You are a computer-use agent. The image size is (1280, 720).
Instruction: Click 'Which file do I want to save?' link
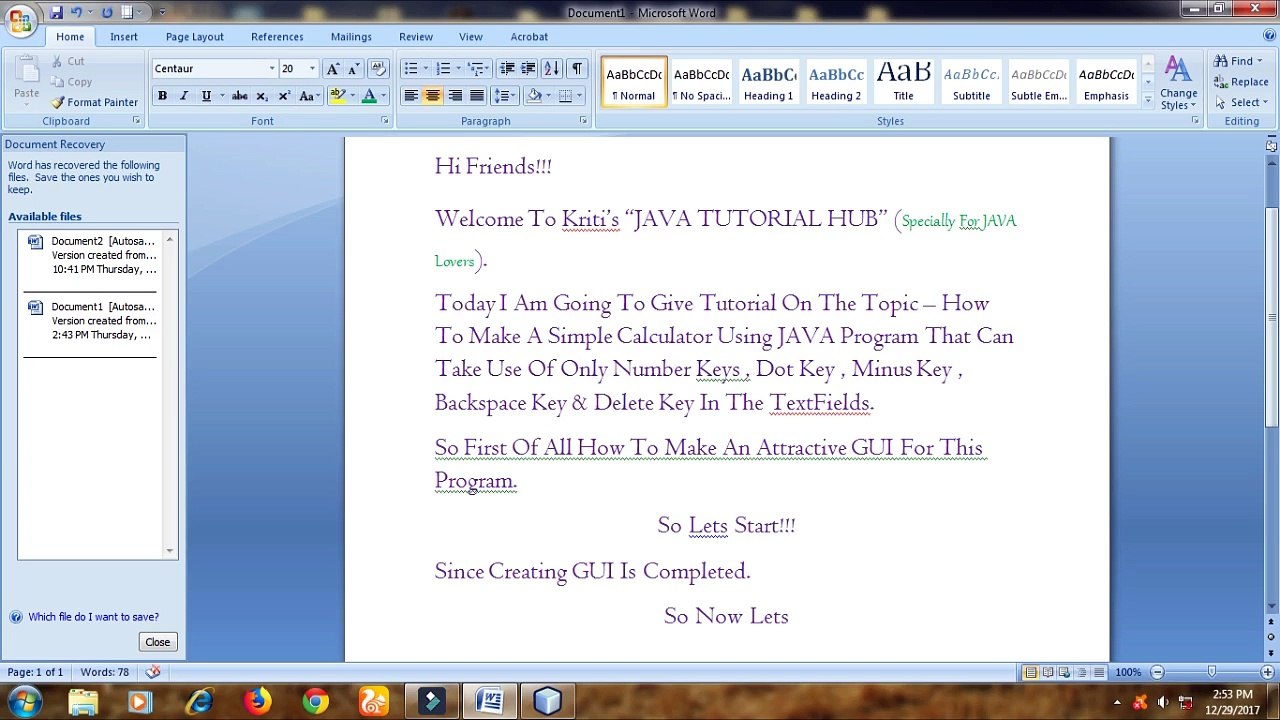click(93, 617)
